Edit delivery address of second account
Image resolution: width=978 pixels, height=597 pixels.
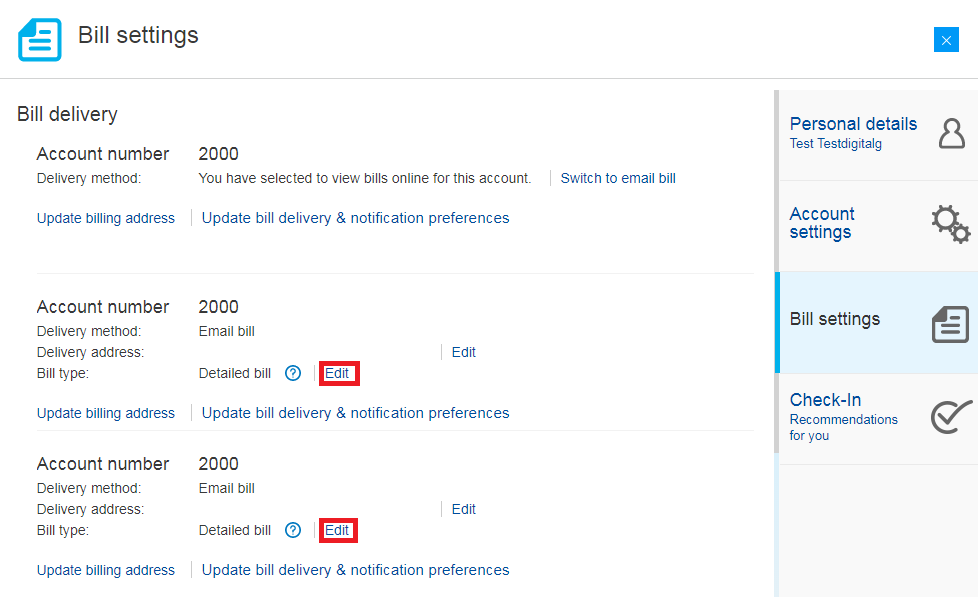463,352
